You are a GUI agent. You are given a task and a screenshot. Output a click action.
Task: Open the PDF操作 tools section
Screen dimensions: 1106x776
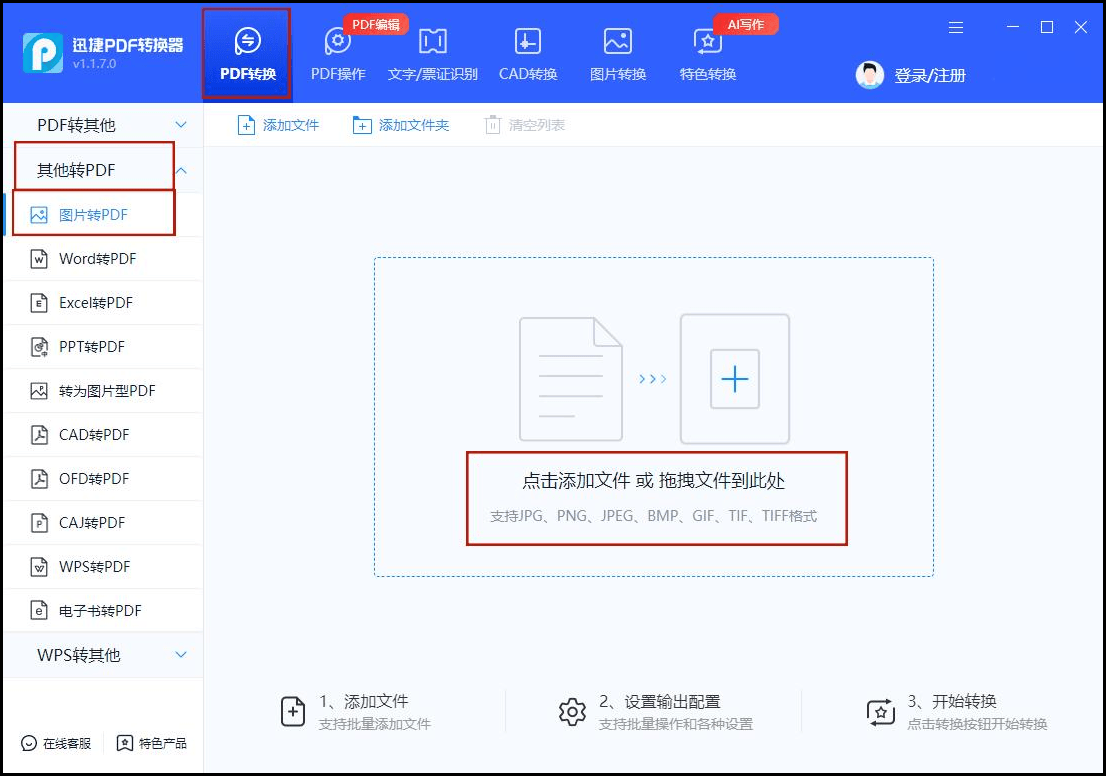click(x=337, y=44)
